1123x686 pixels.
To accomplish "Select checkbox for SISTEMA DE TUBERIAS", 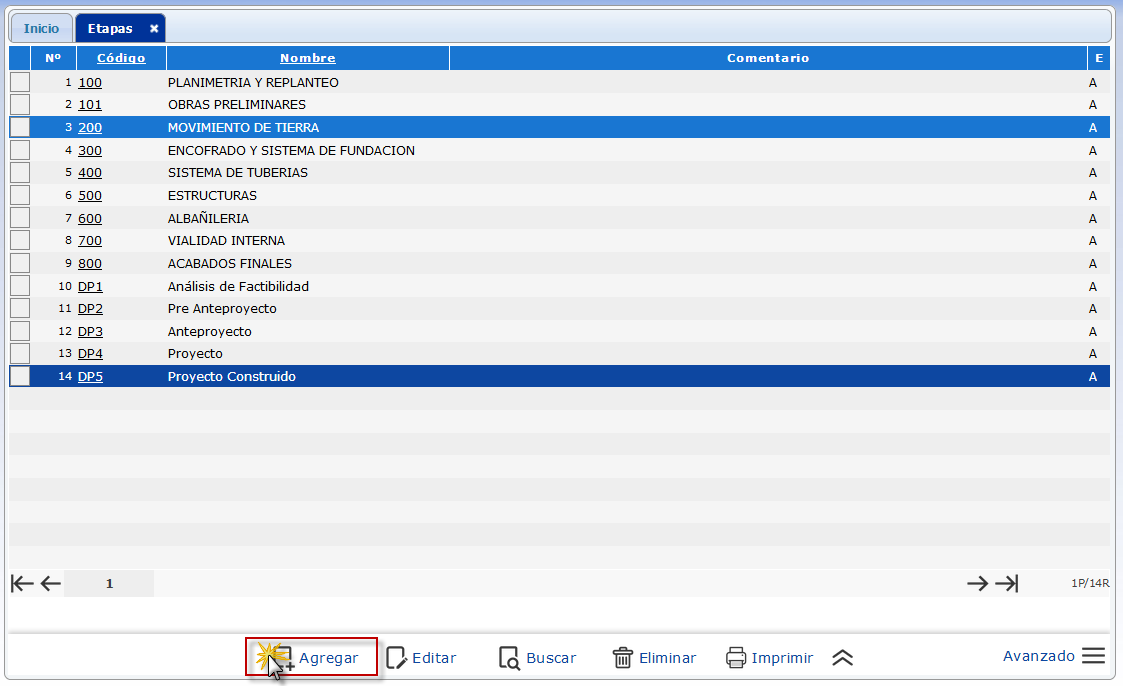I will tap(20, 173).
